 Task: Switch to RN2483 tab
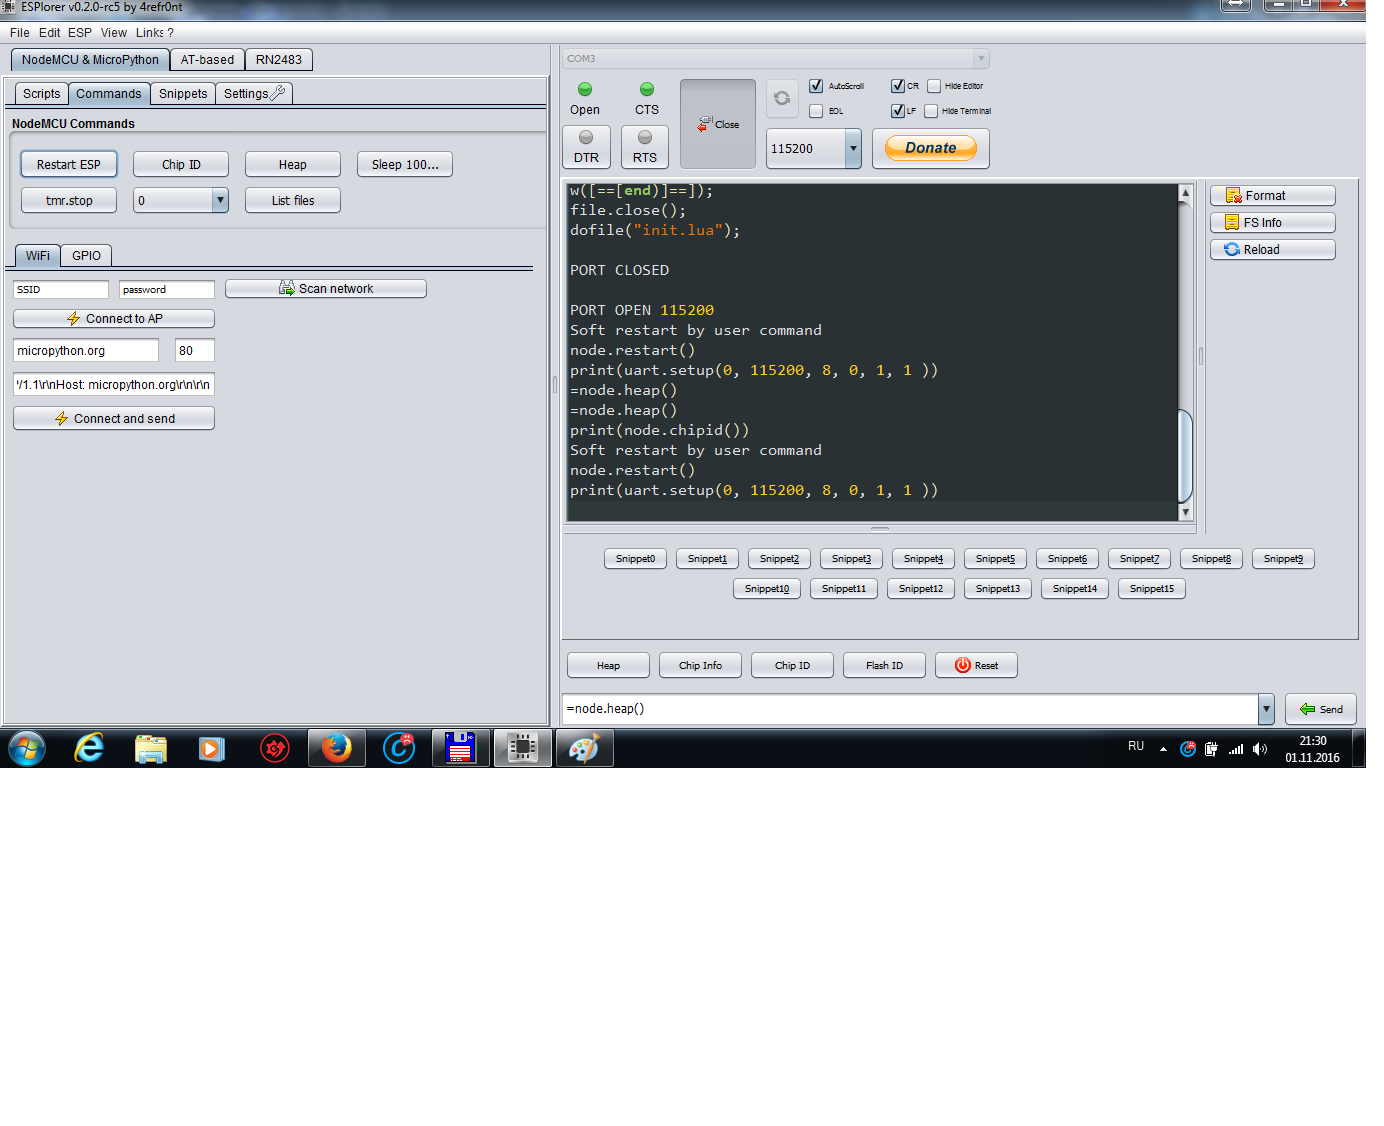click(279, 60)
